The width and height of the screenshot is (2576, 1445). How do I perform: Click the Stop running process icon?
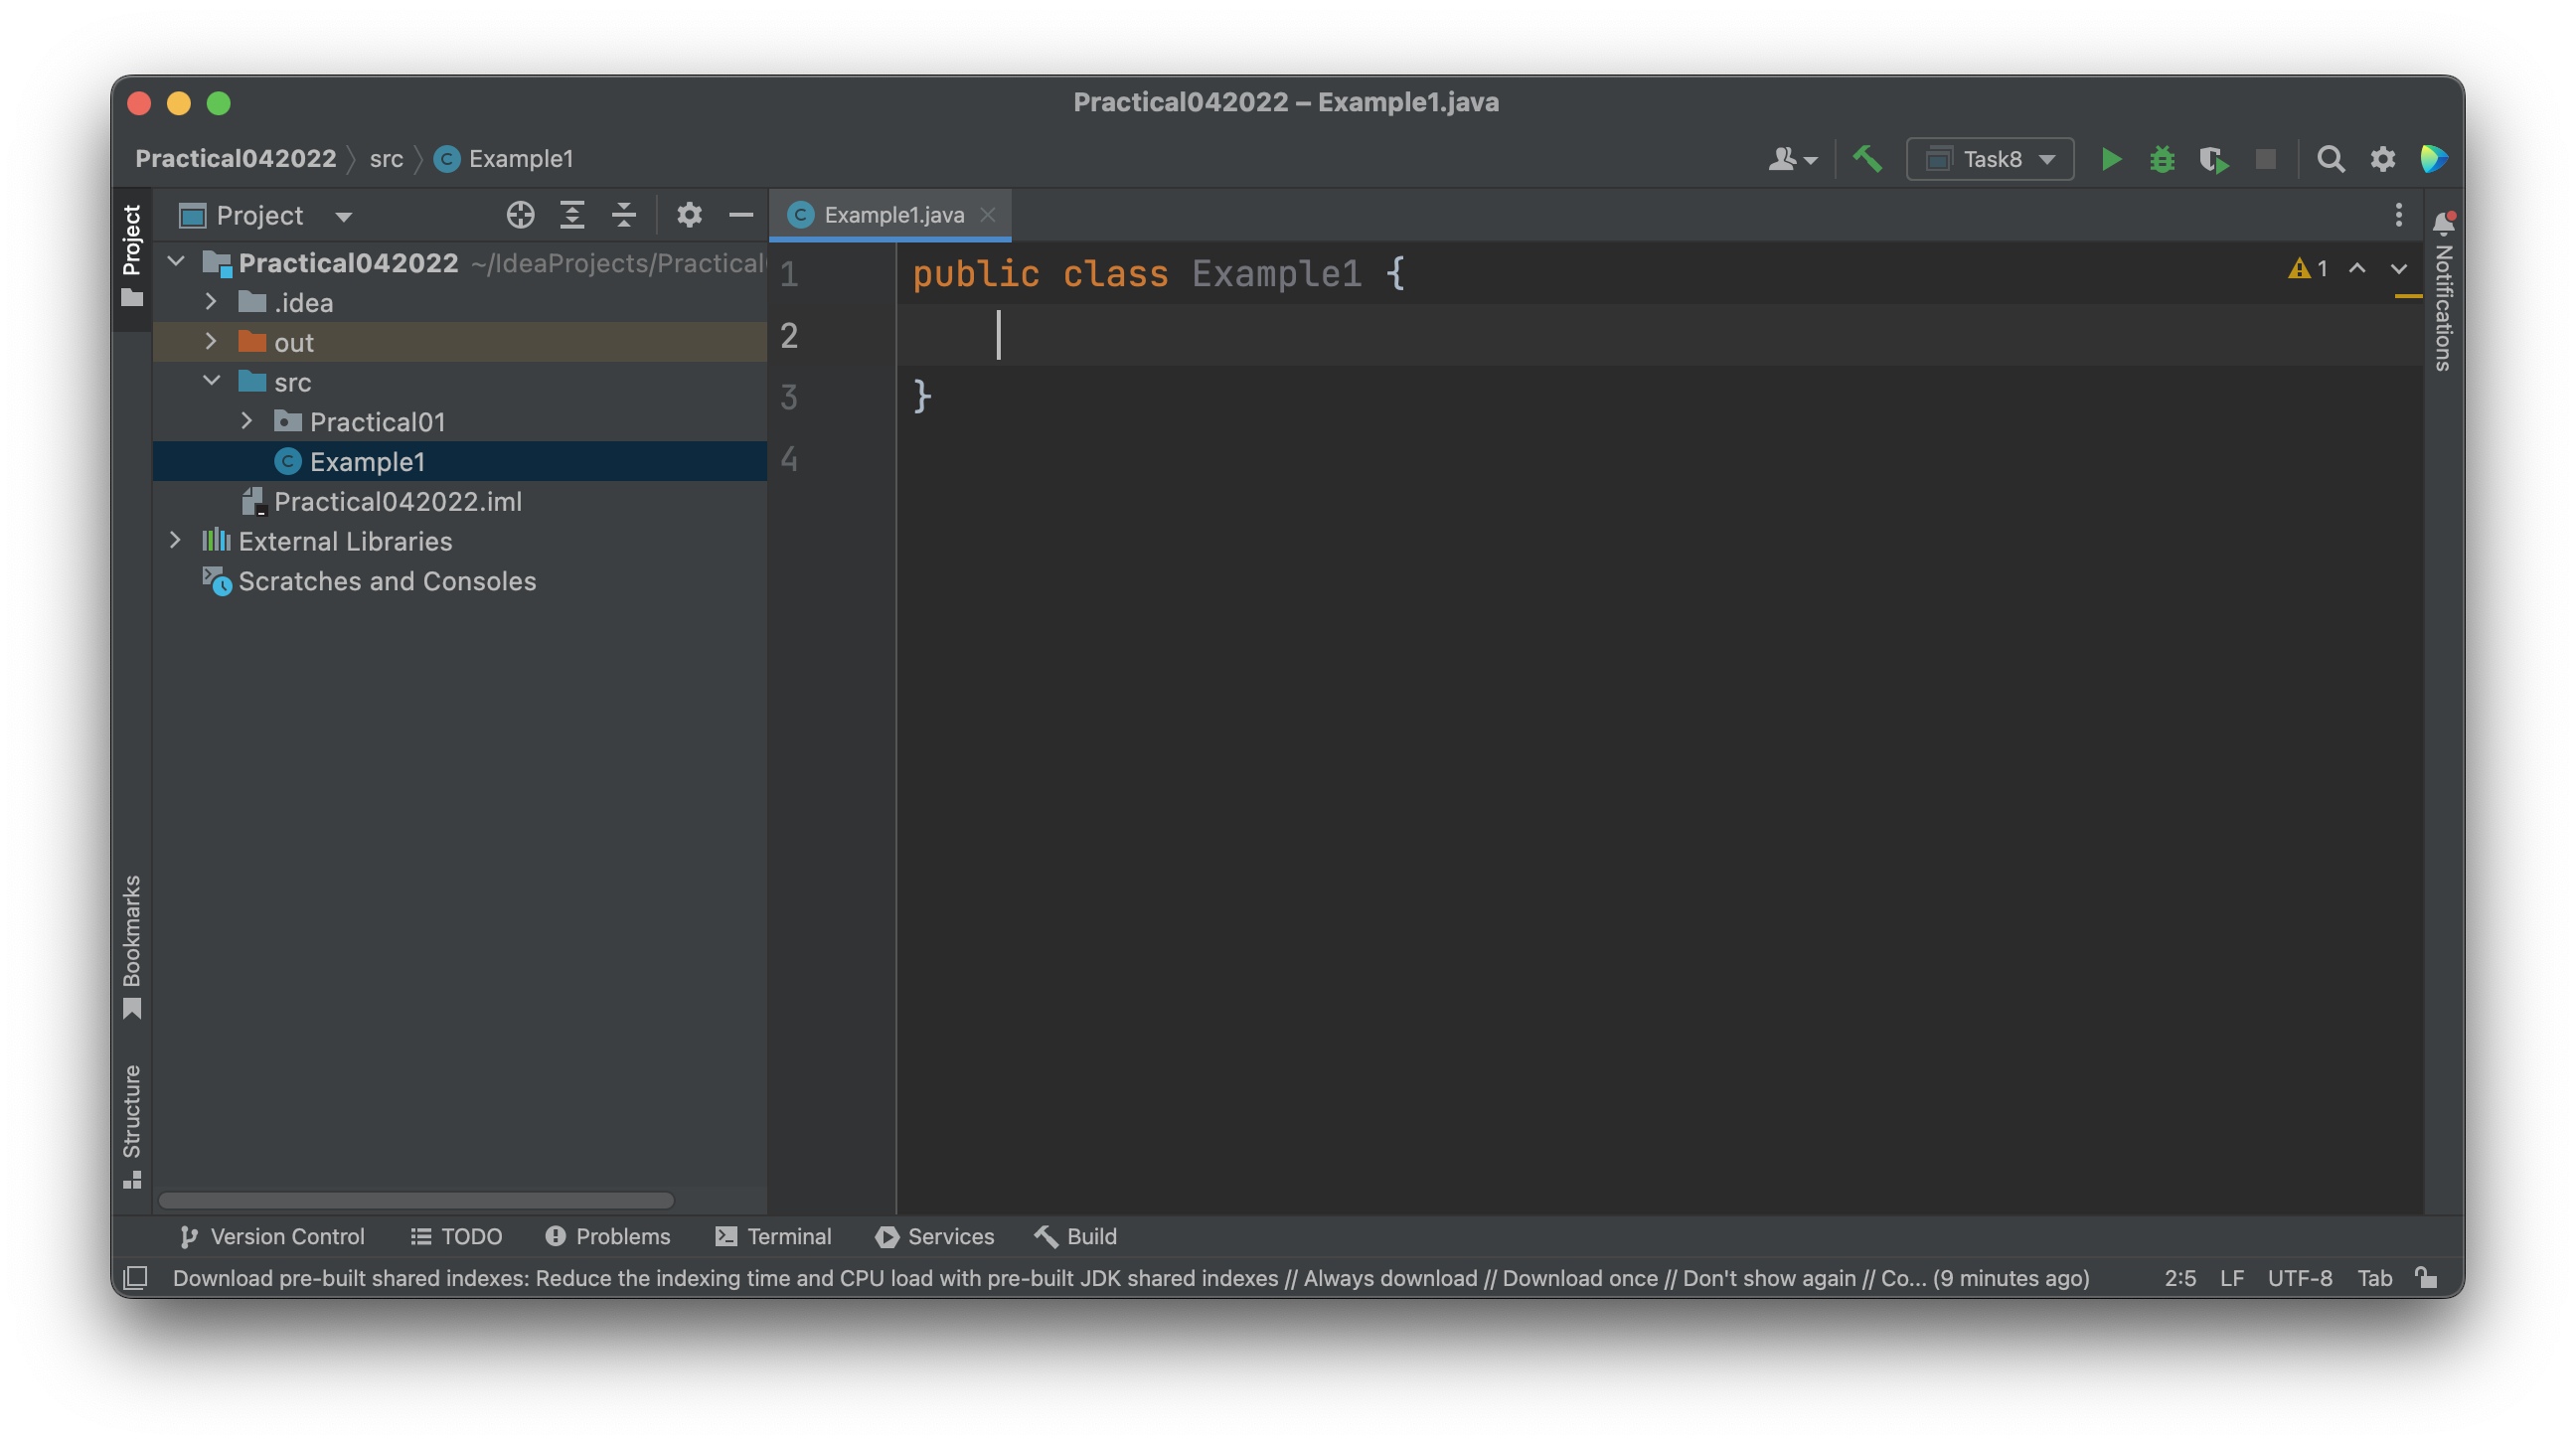tap(2266, 159)
